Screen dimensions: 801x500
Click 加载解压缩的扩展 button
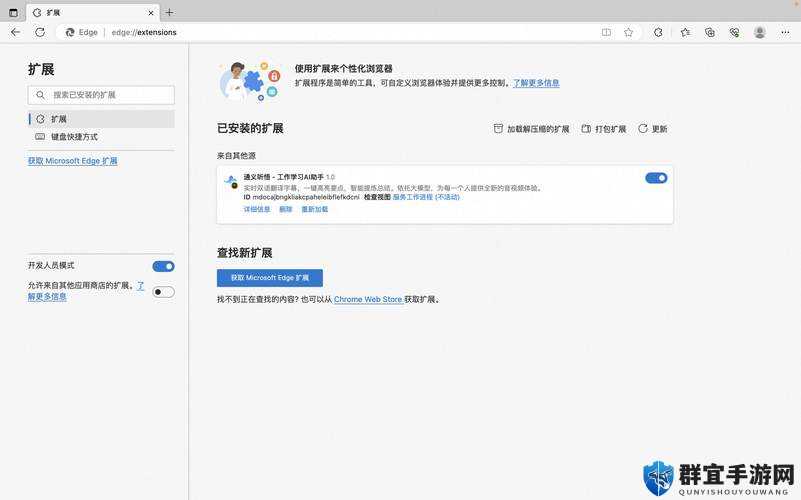pyautogui.click(x=531, y=129)
